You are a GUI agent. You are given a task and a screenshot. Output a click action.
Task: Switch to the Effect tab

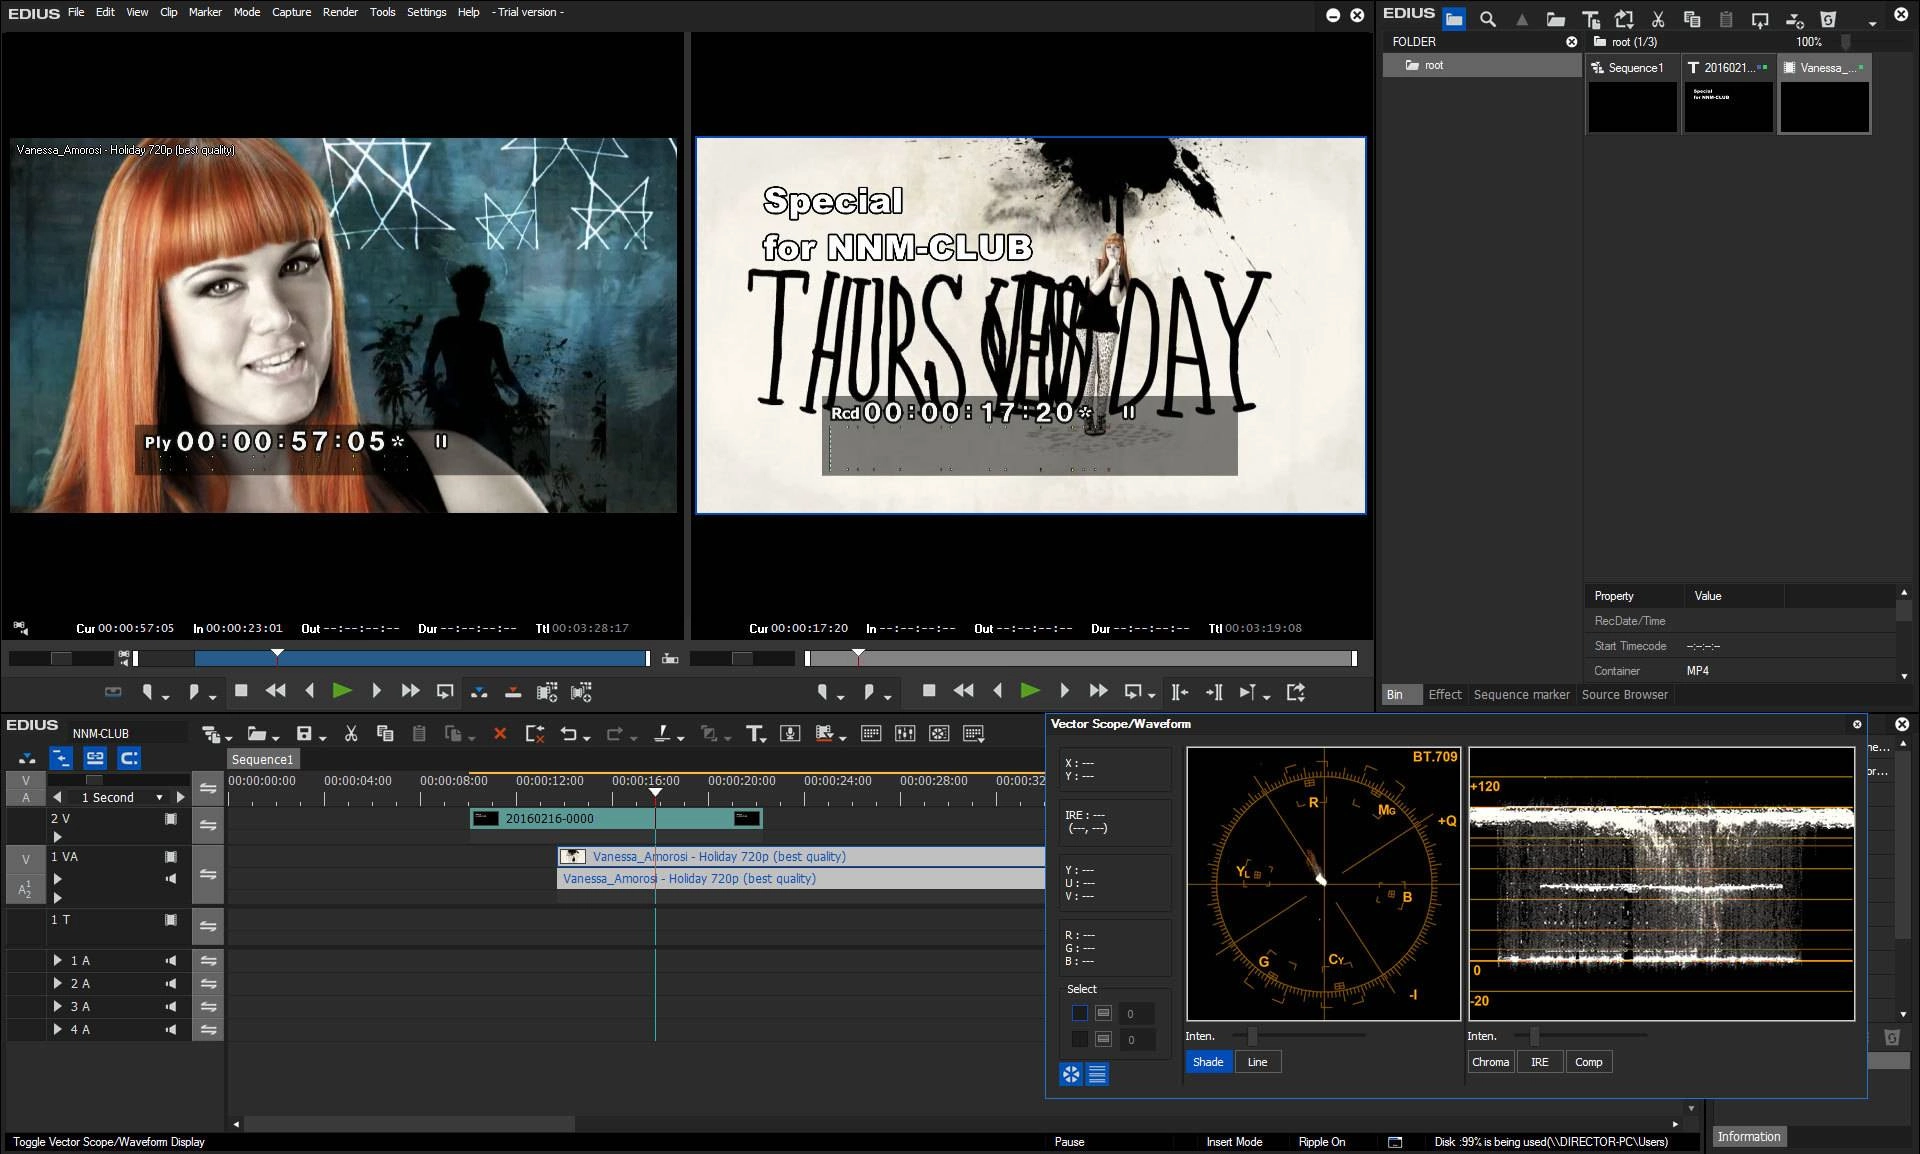(1444, 694)
